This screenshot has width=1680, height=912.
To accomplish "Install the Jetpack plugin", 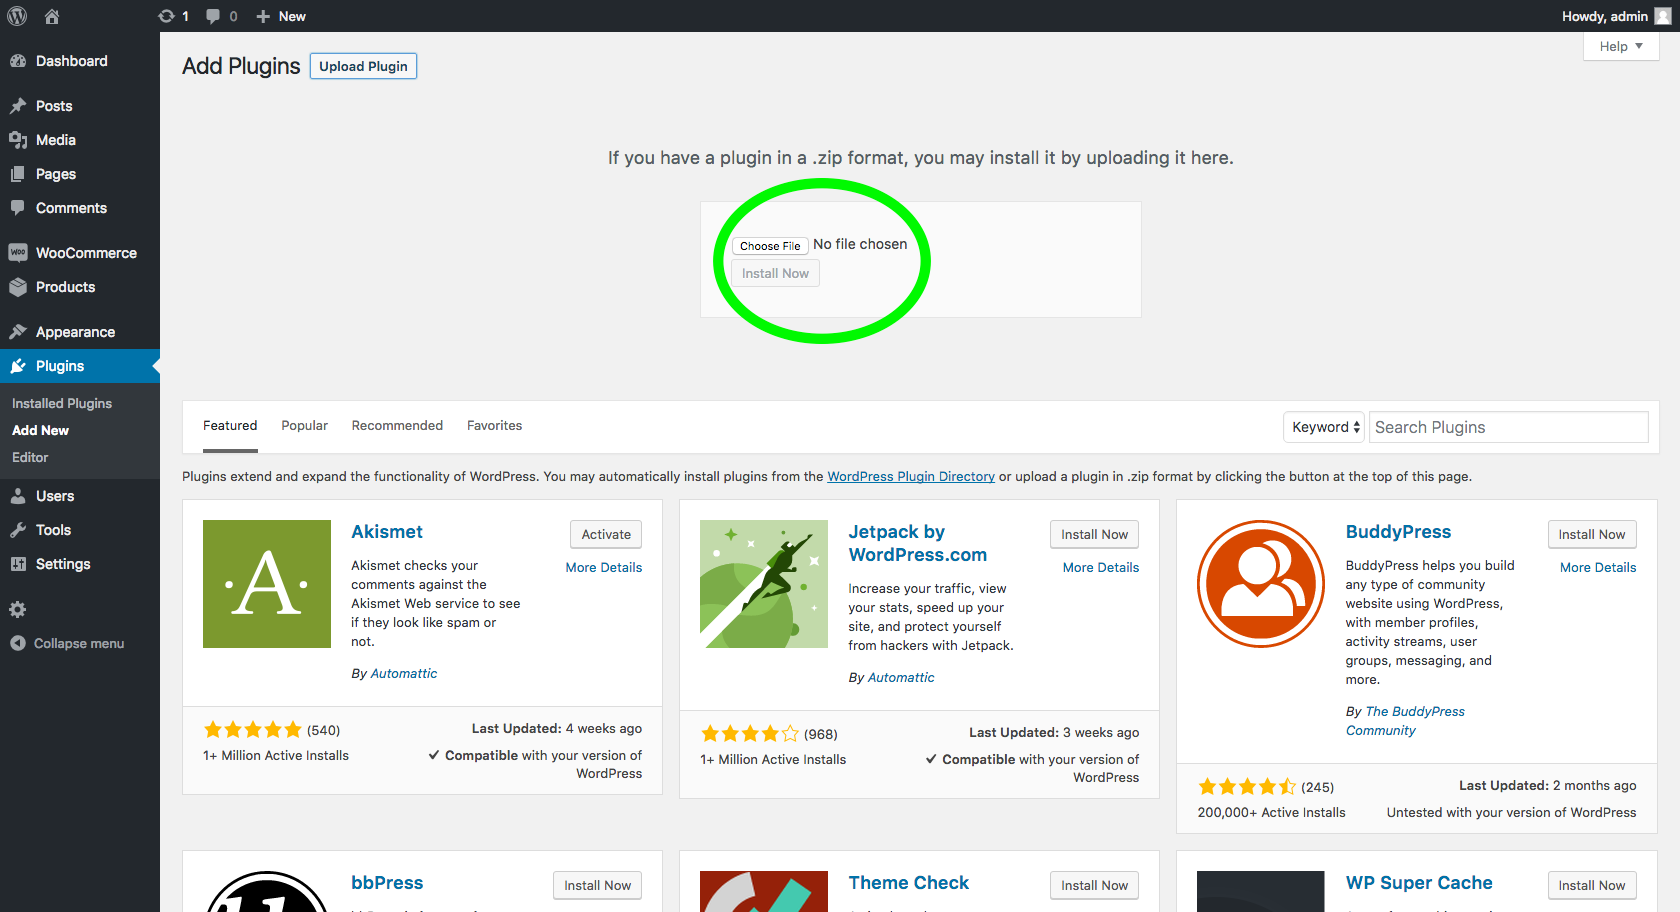I will 1094,534.
